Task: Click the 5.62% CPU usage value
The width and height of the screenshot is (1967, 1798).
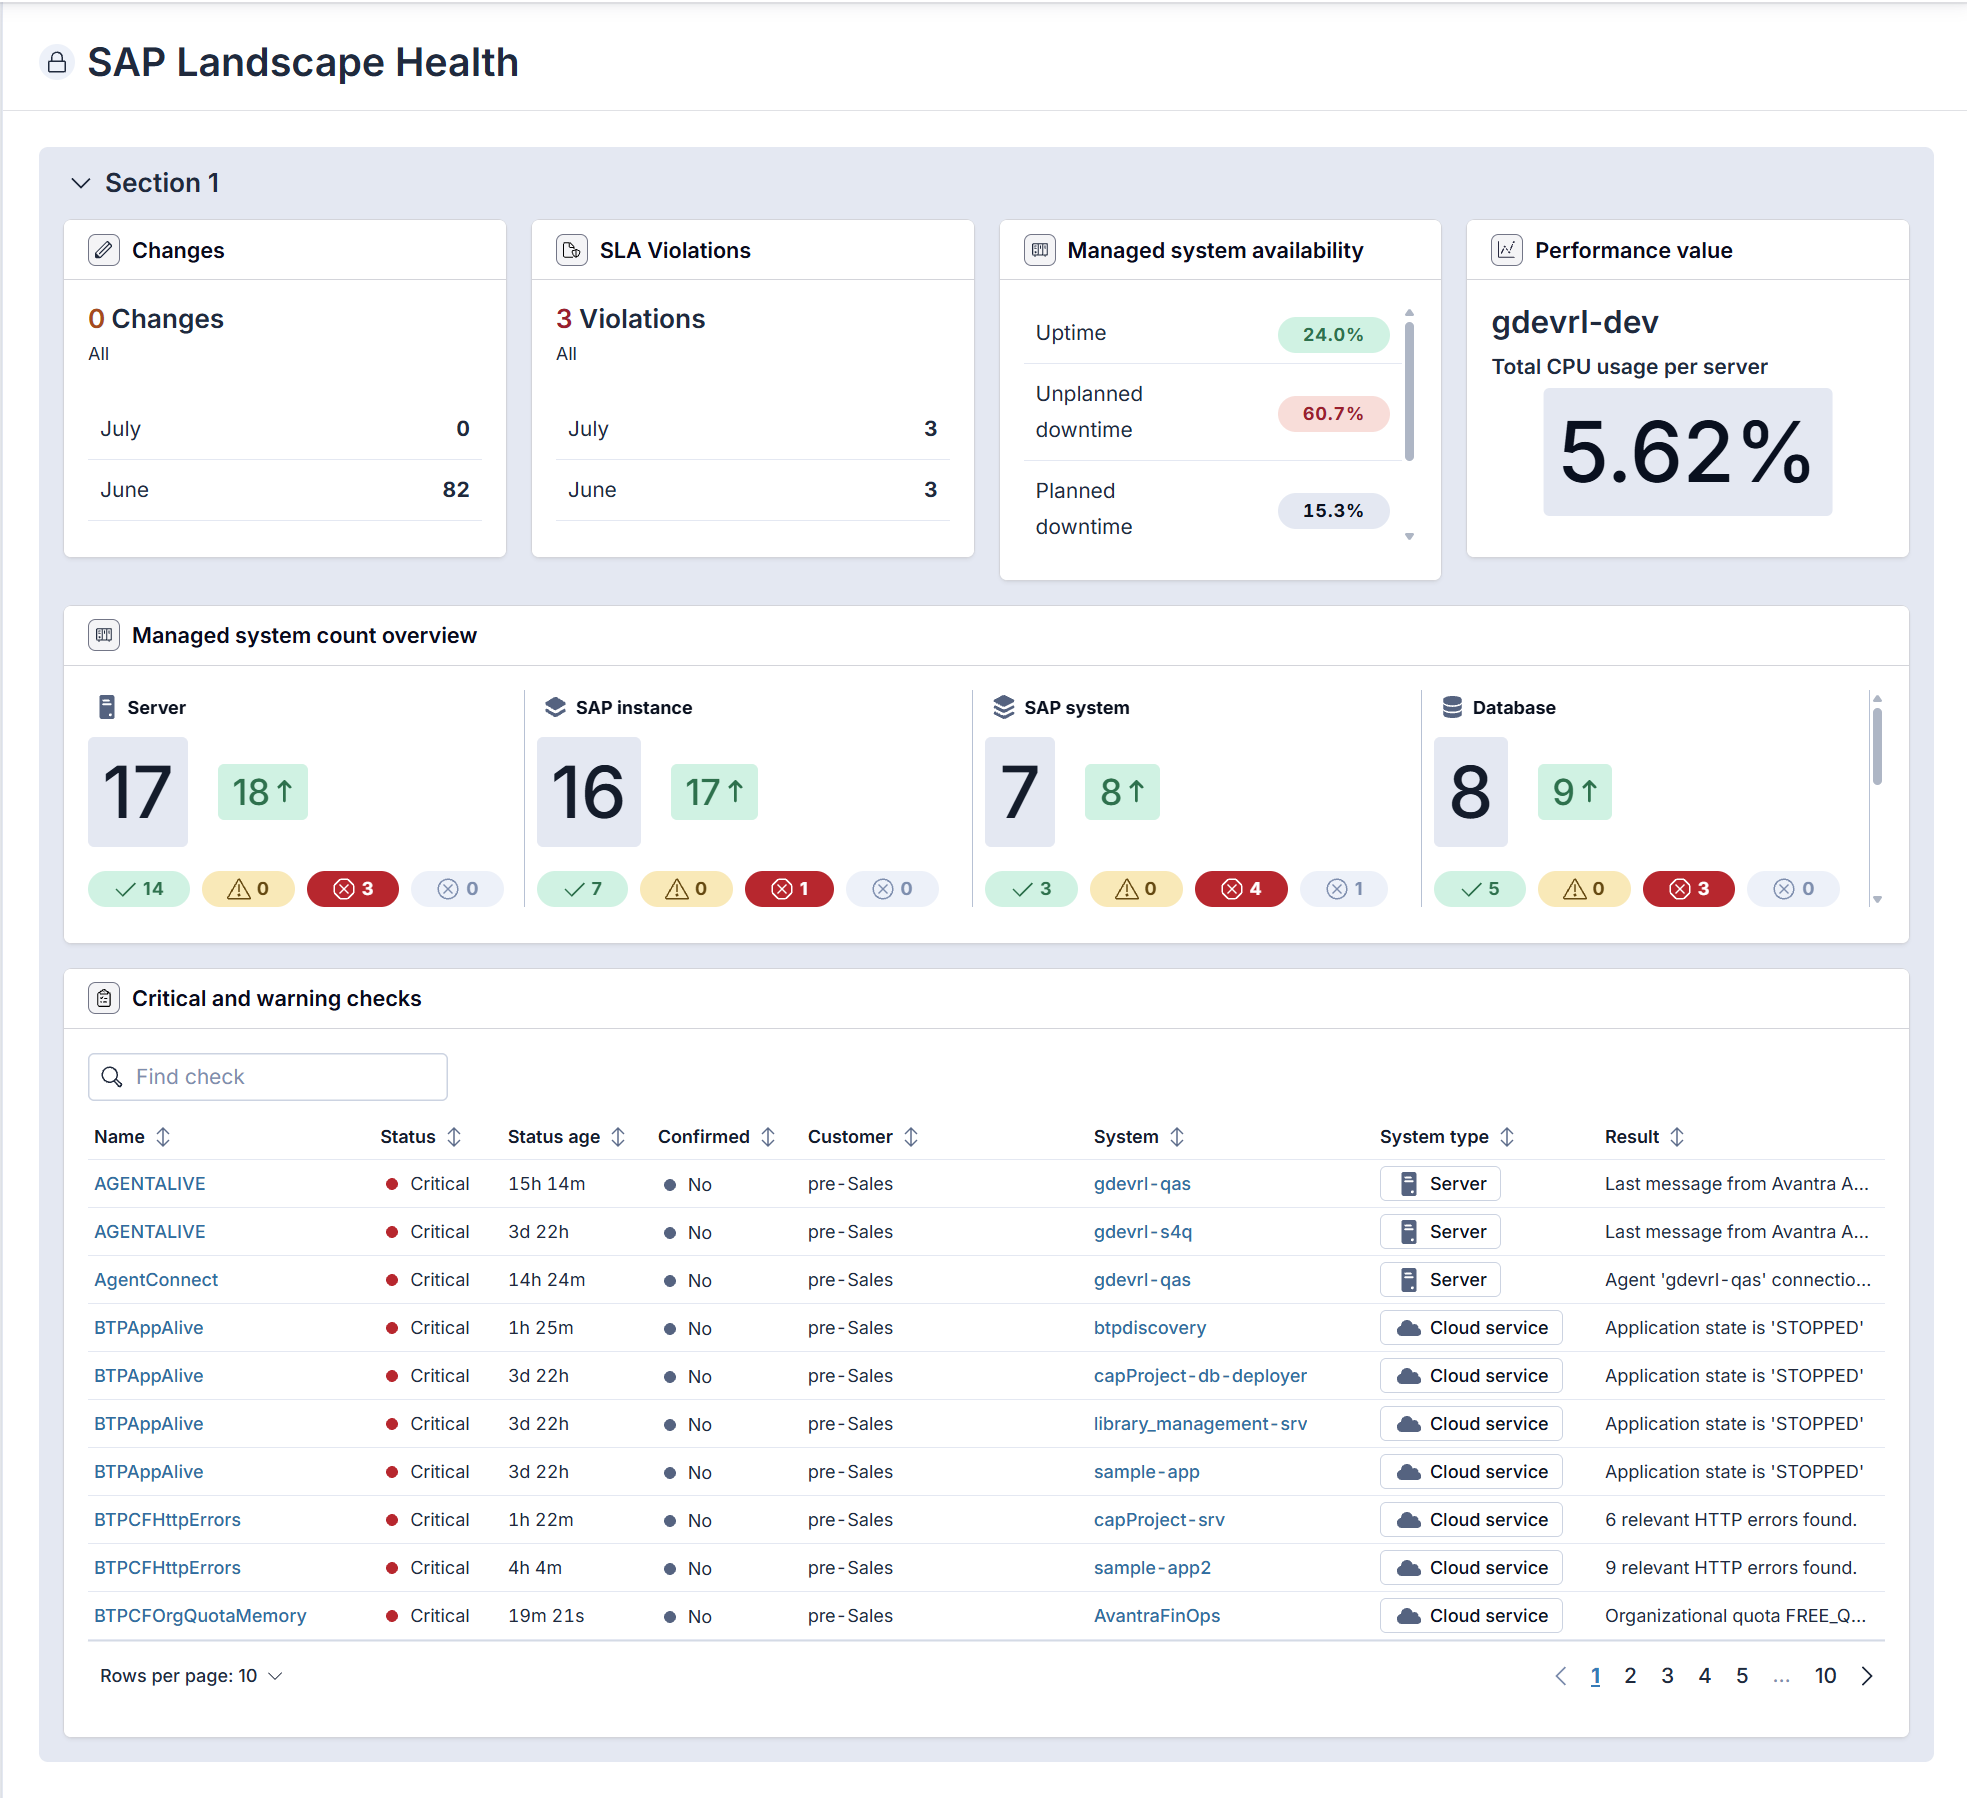Action: (1687, 453)
